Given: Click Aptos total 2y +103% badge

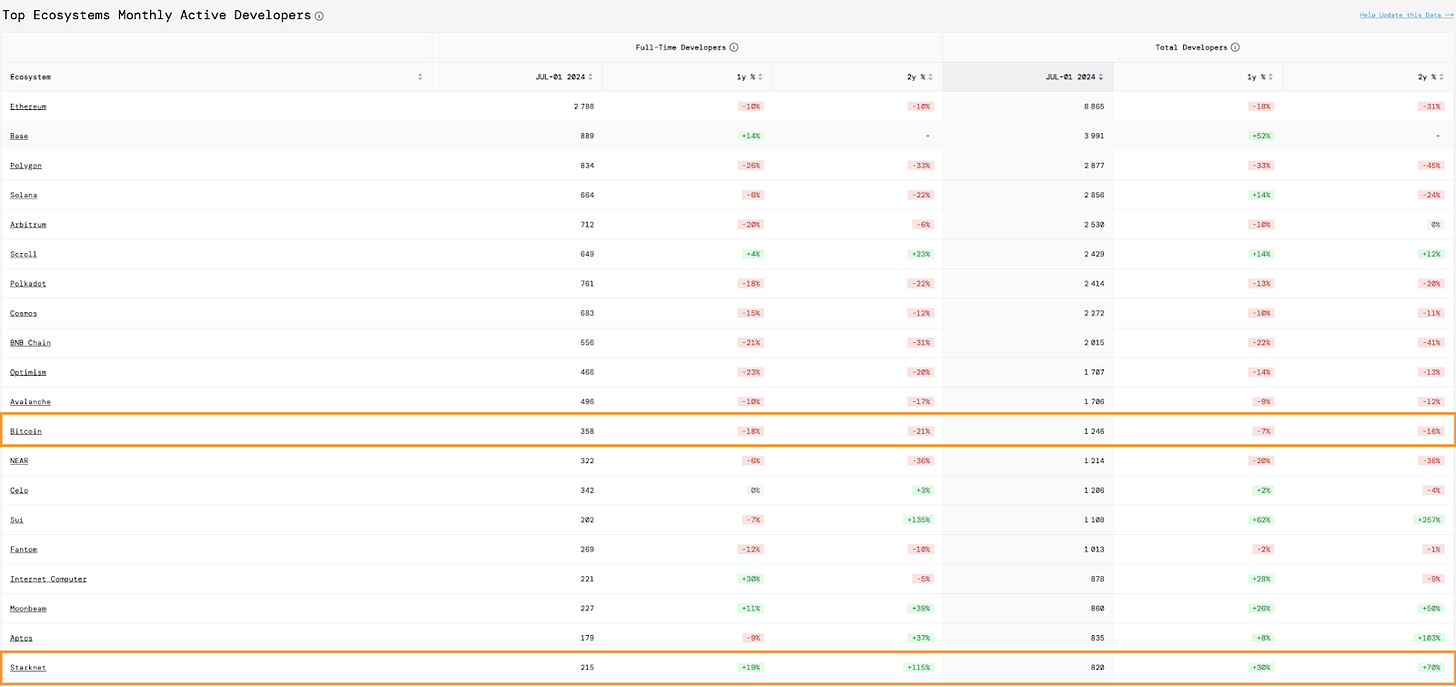Looking at the screenshot, I should tap(1427, 638).
